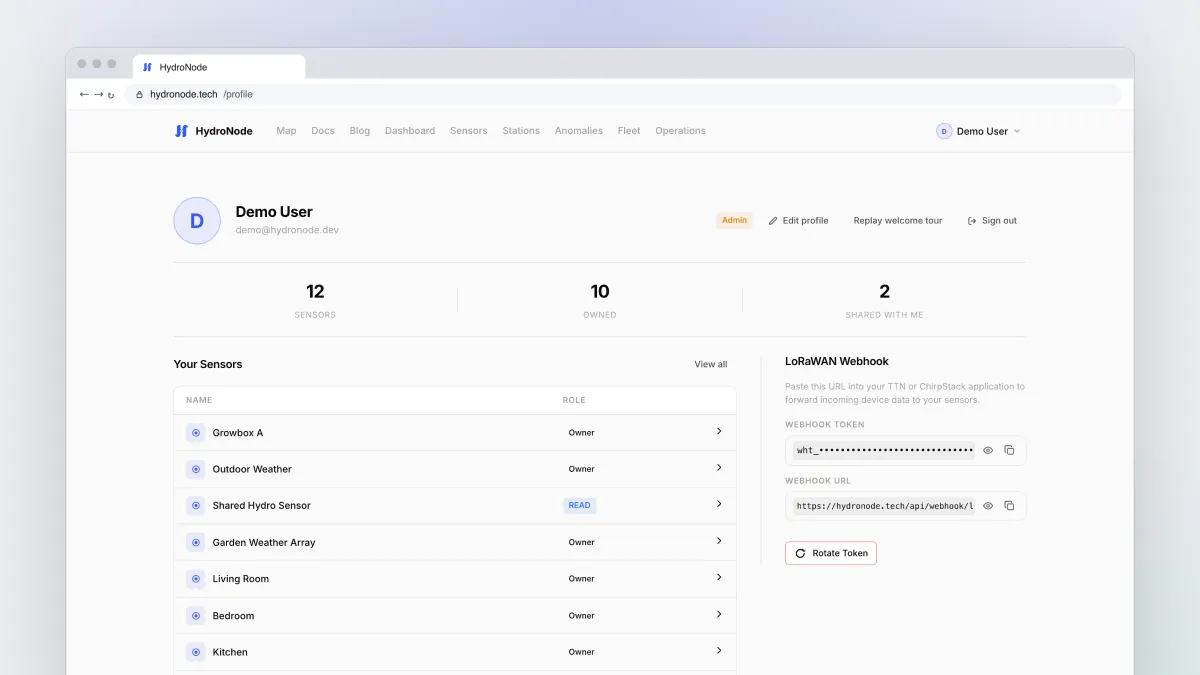Expand the Shared Hydro Sensor row chevron
Viewport: 1200px width, 675px height.
tap(719, 504)
